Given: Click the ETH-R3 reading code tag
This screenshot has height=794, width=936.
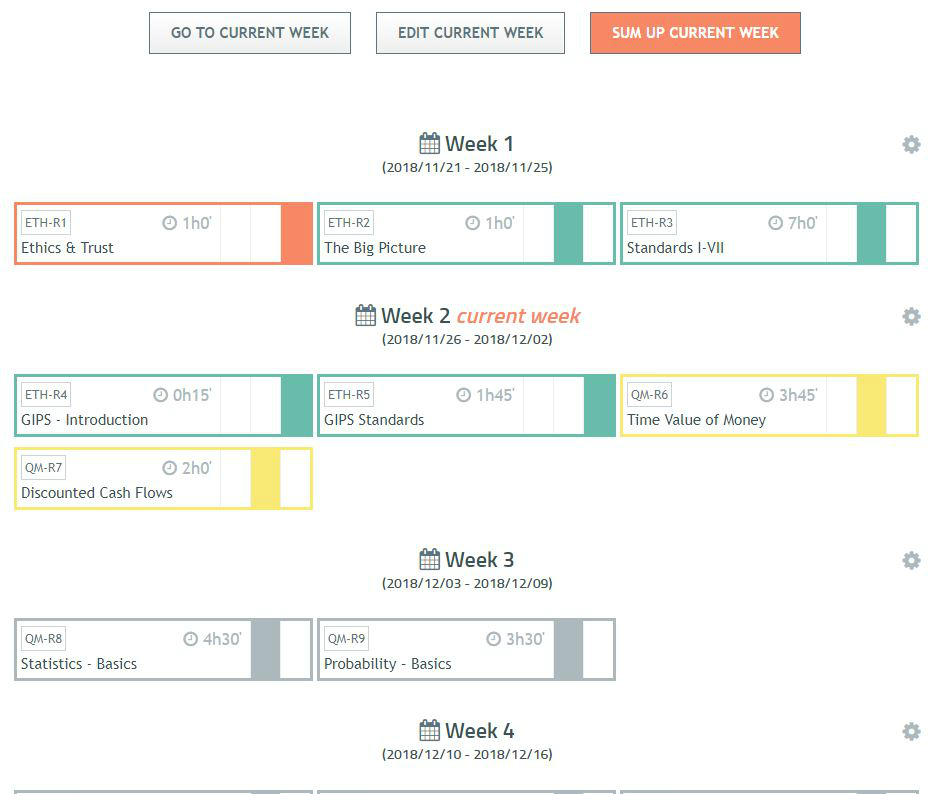Looking at the screenshot, I should [x=651, y=223].
